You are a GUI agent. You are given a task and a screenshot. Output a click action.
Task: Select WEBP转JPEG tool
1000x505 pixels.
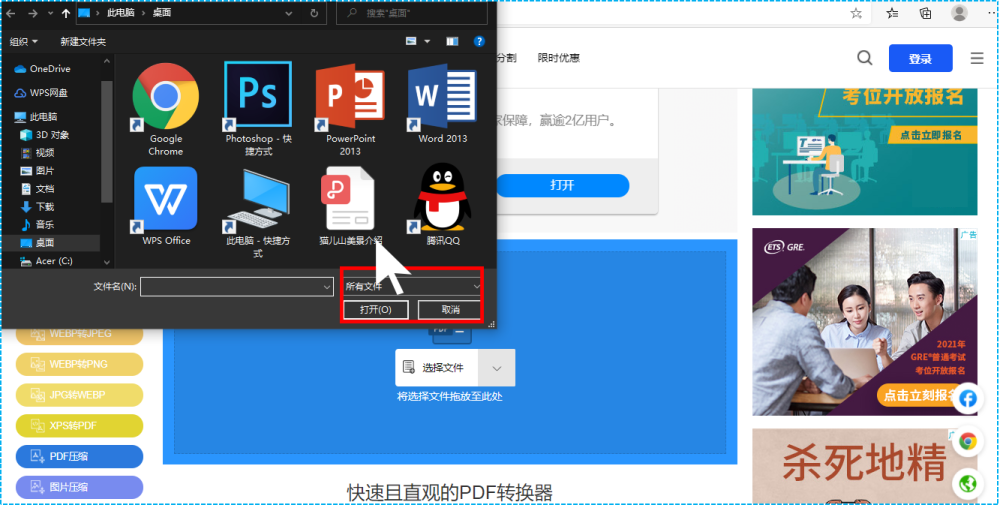pyautogui.click(x=79, y=333)
